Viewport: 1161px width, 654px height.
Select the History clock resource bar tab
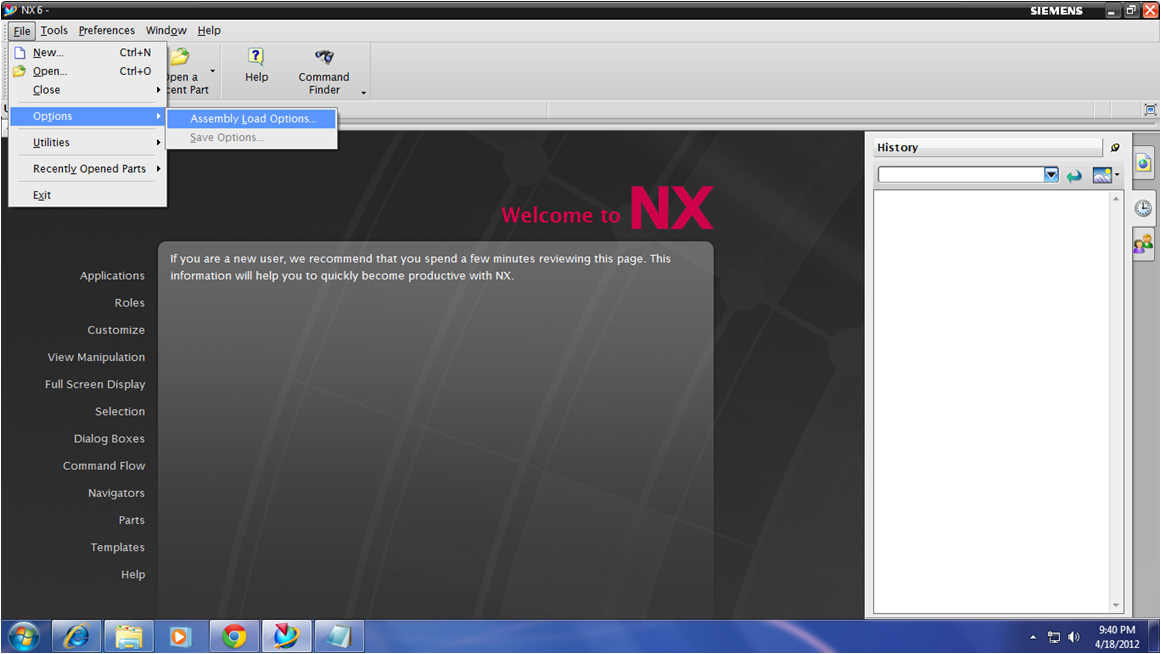(x=1143, y=208)
